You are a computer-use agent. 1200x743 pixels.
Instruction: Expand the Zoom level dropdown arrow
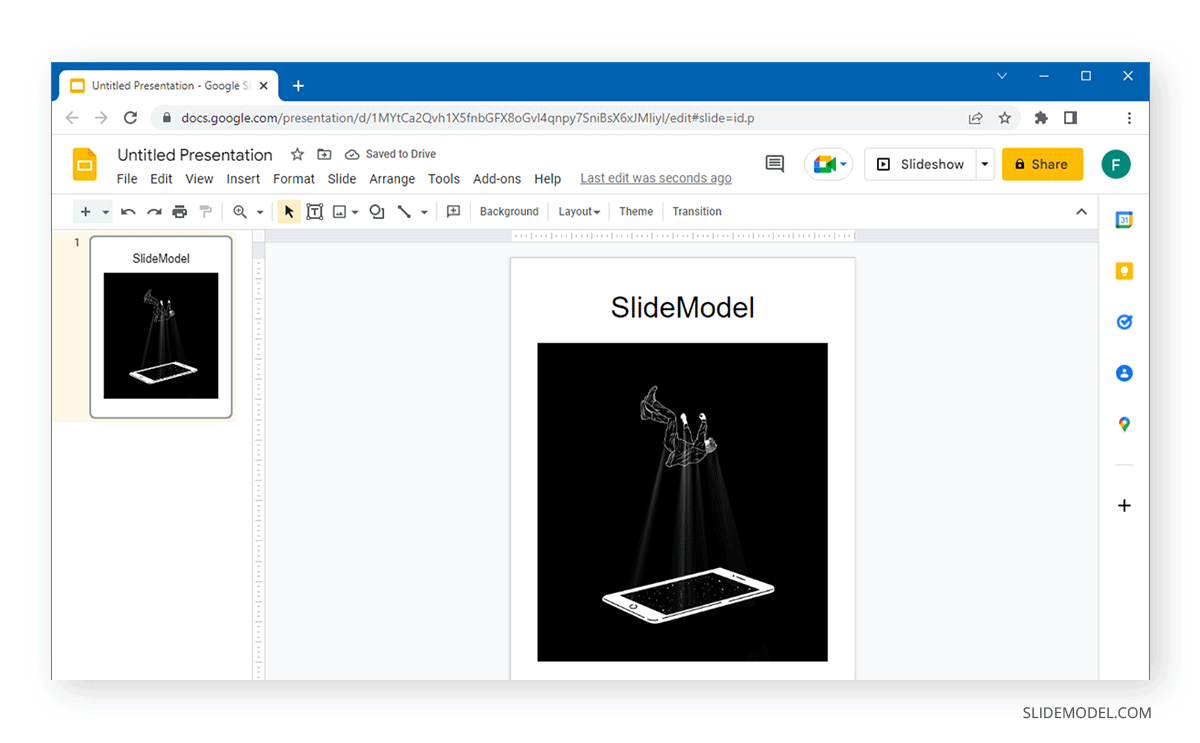coord(260,212)
